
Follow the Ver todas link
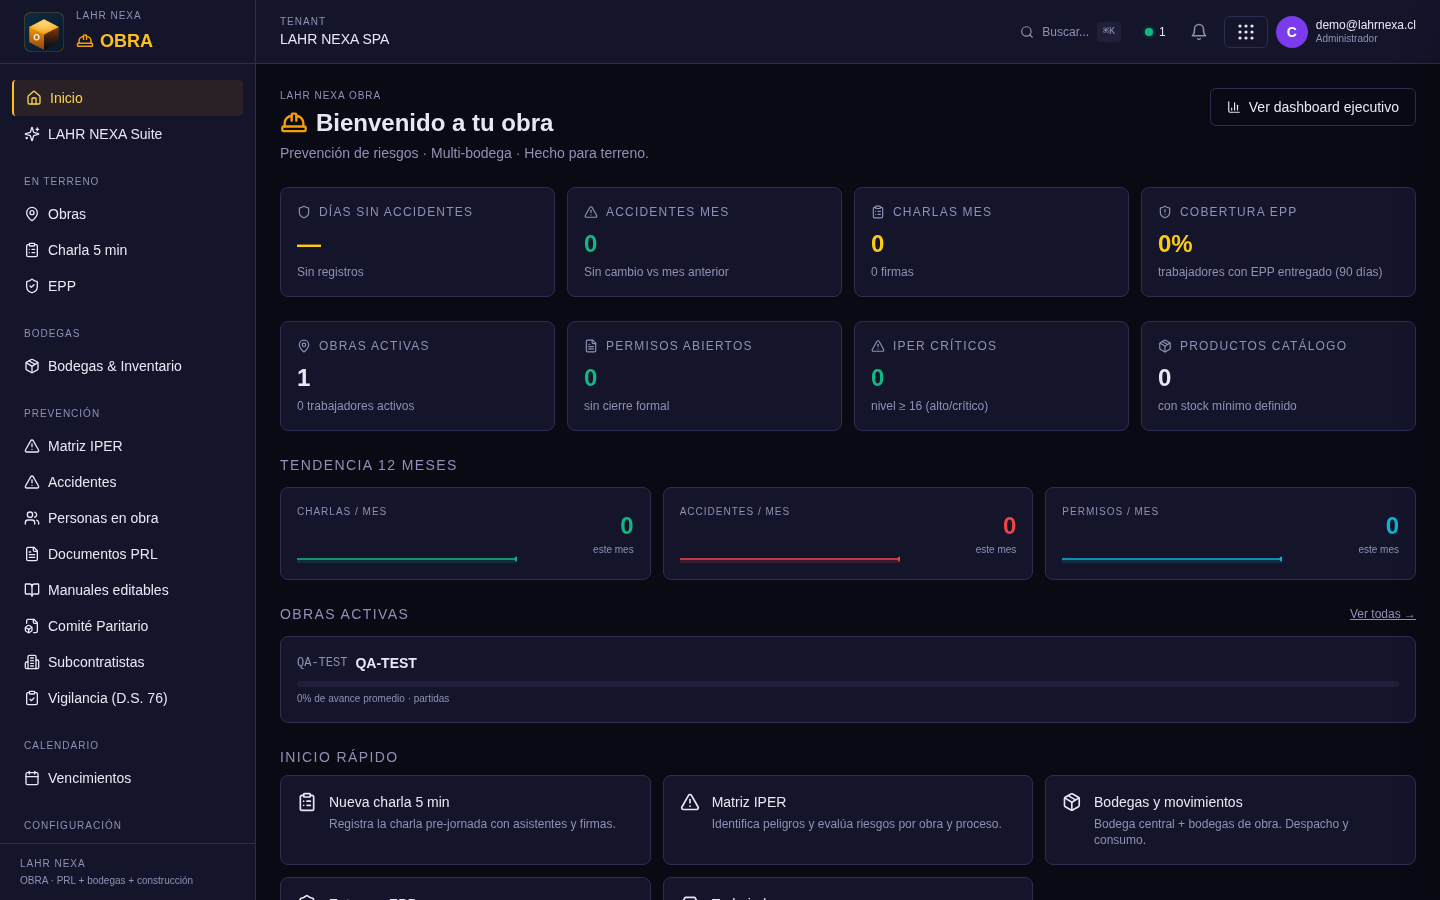[x=1383, y=614]
